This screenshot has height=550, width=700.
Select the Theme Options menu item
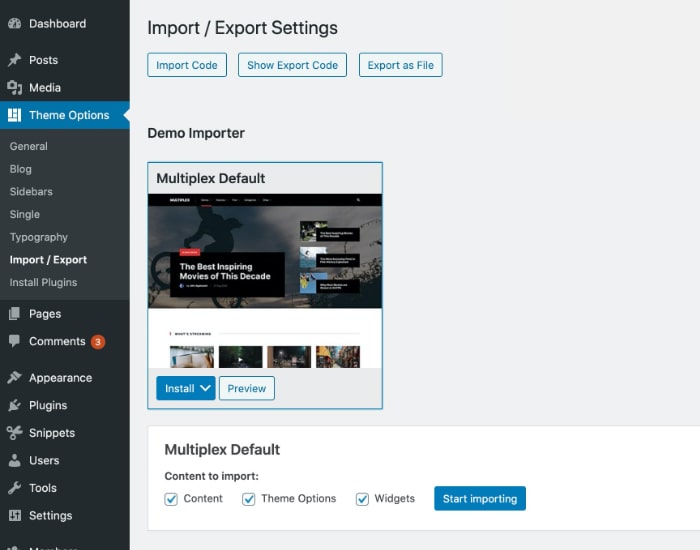[65, 115]
